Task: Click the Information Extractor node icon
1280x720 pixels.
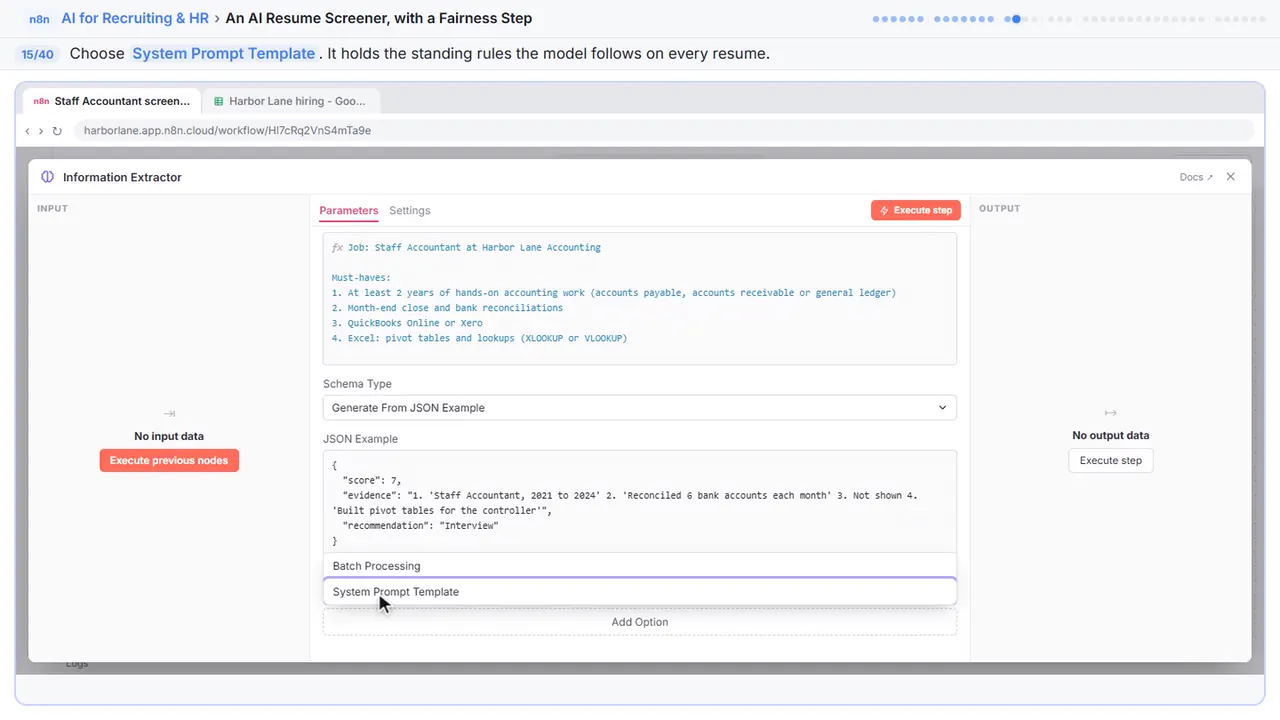Action: coord(47,177)
